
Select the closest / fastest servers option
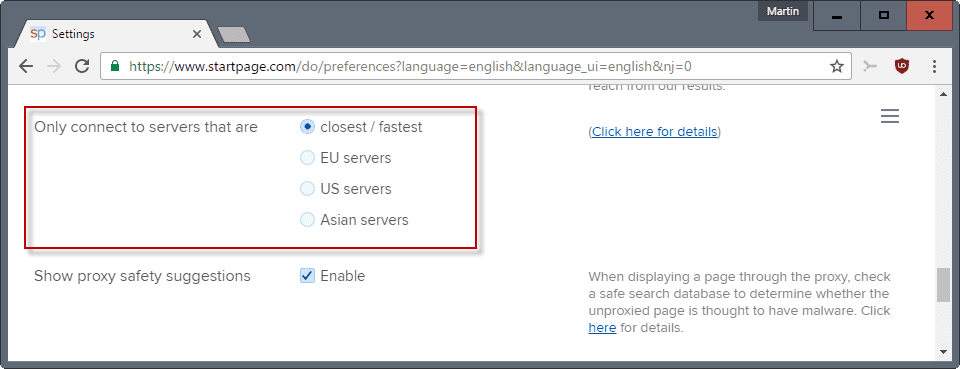point(307,127)
